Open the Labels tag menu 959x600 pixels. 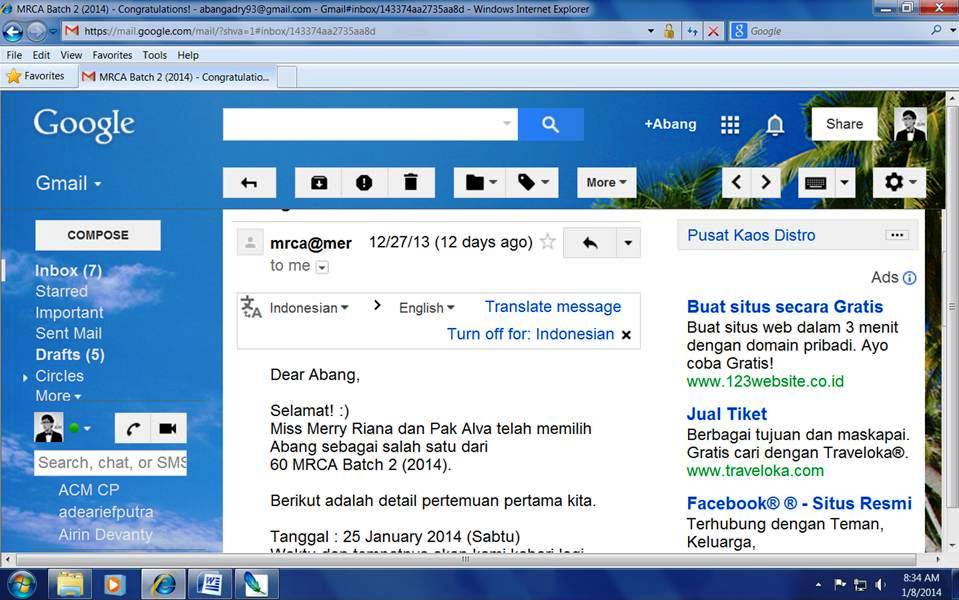tap(533, 182)
